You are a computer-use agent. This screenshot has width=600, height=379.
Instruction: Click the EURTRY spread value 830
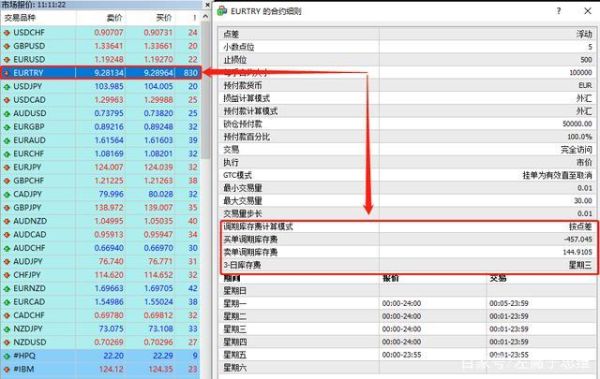191,73
